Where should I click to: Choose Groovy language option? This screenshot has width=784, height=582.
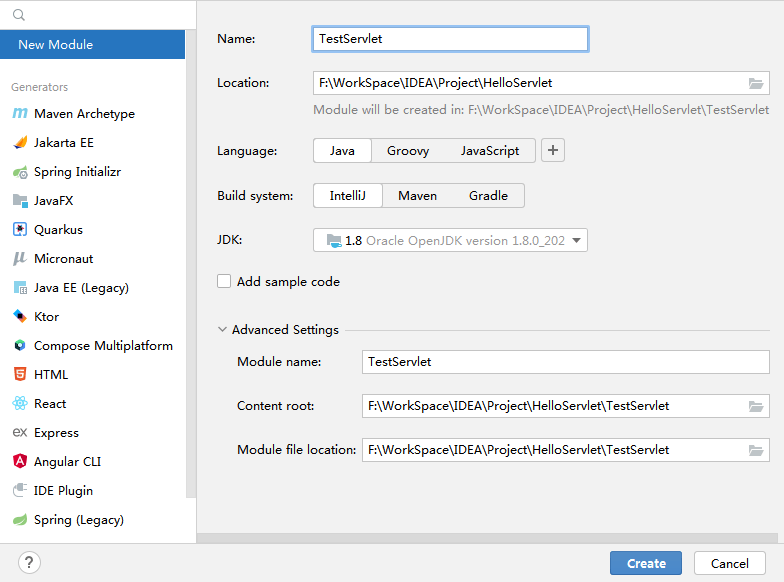408,150
